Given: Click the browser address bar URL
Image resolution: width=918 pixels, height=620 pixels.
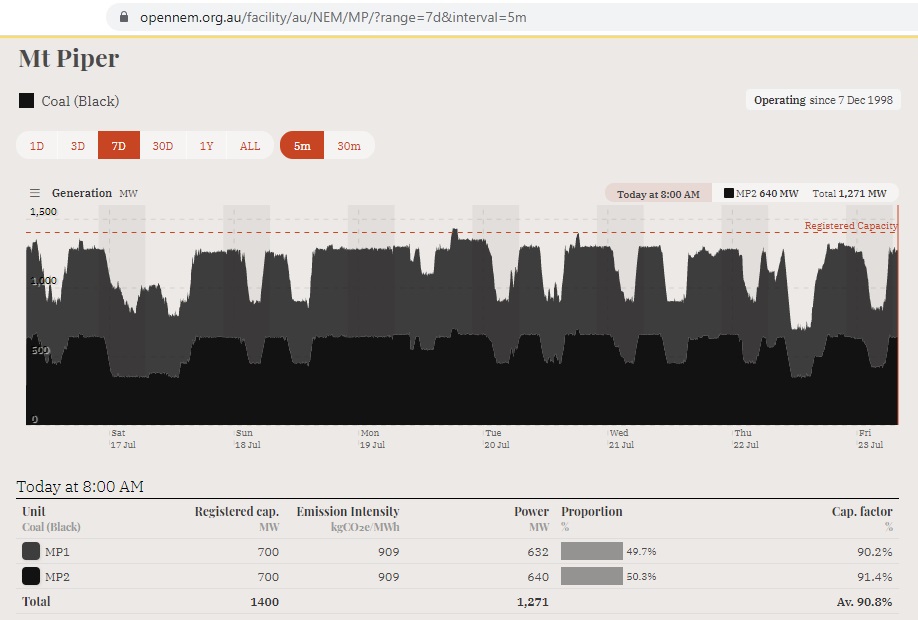Looking at the screenshot, I should [x=333, y=18].
